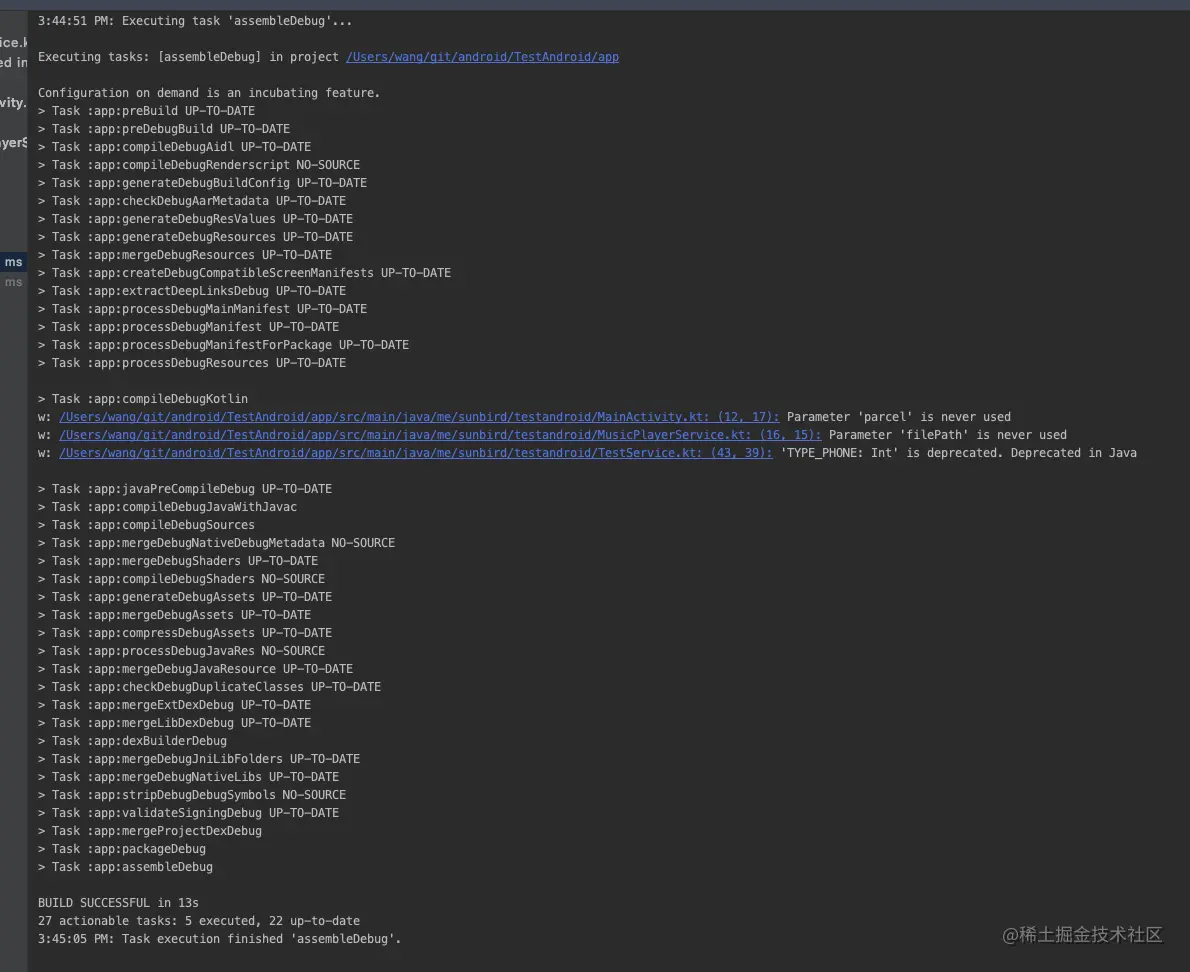Select the ':app:generateDebugBuildConfig' task line
The image size is (1190, 972).
click(x=203, y=183)
